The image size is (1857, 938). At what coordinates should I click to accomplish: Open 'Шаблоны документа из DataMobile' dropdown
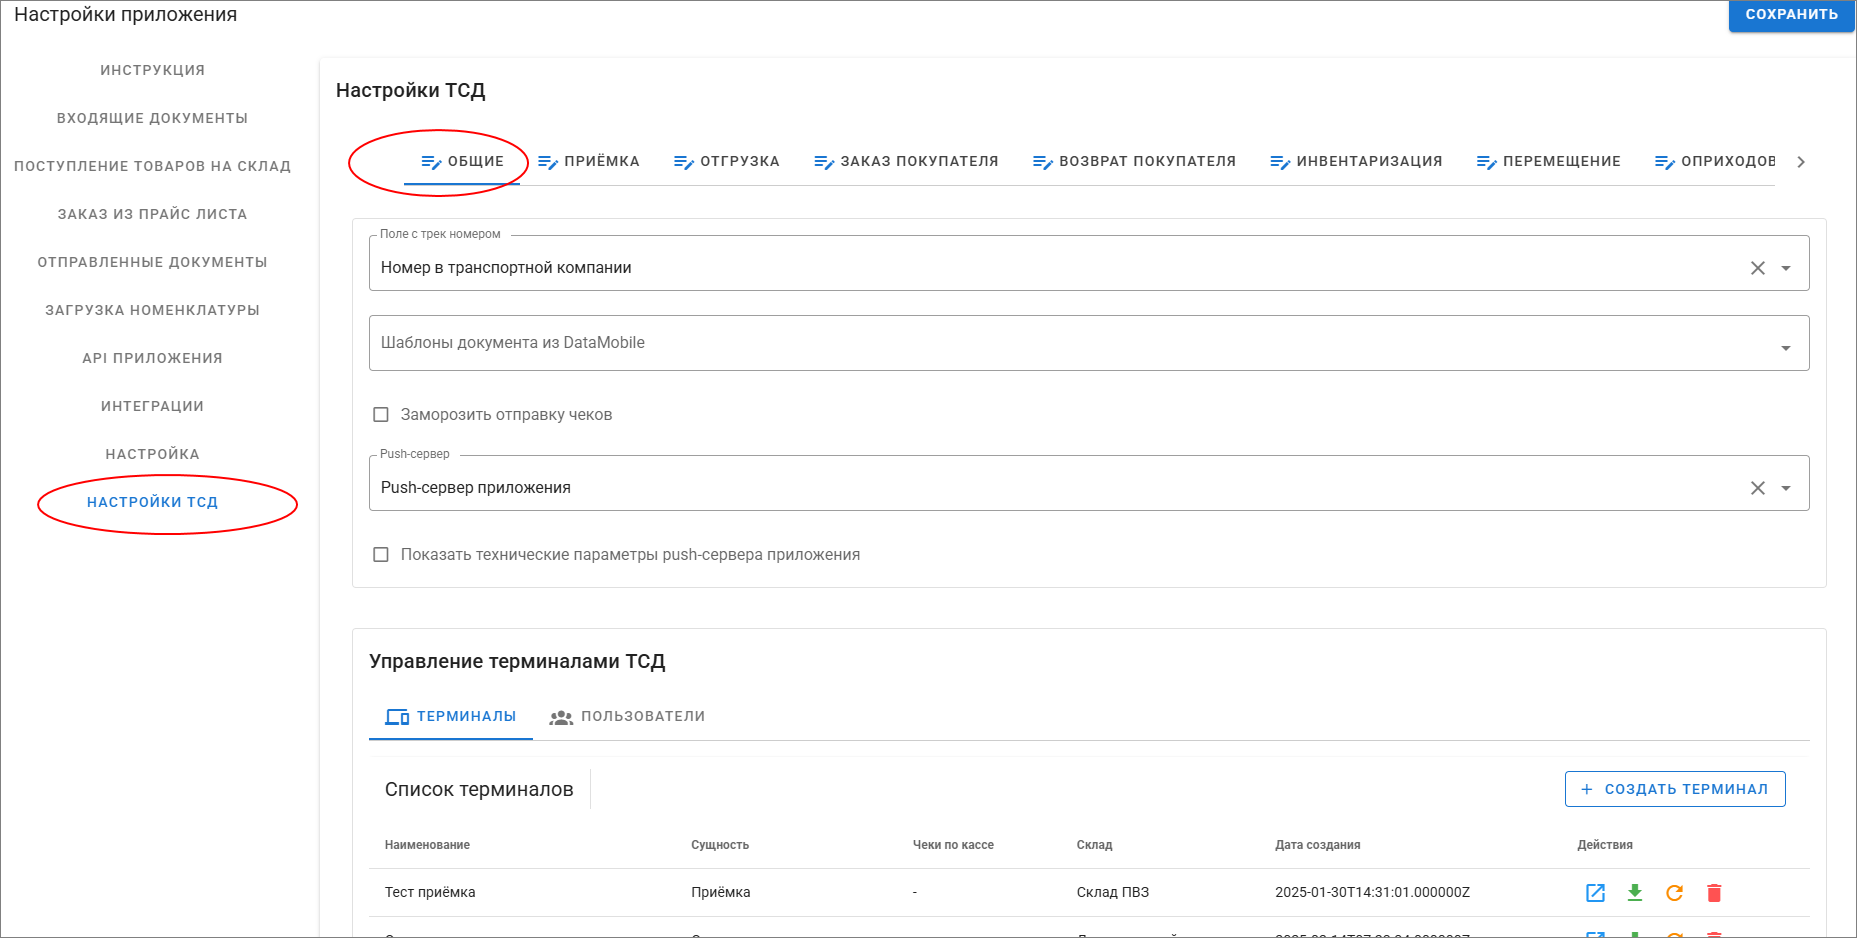1089,343
